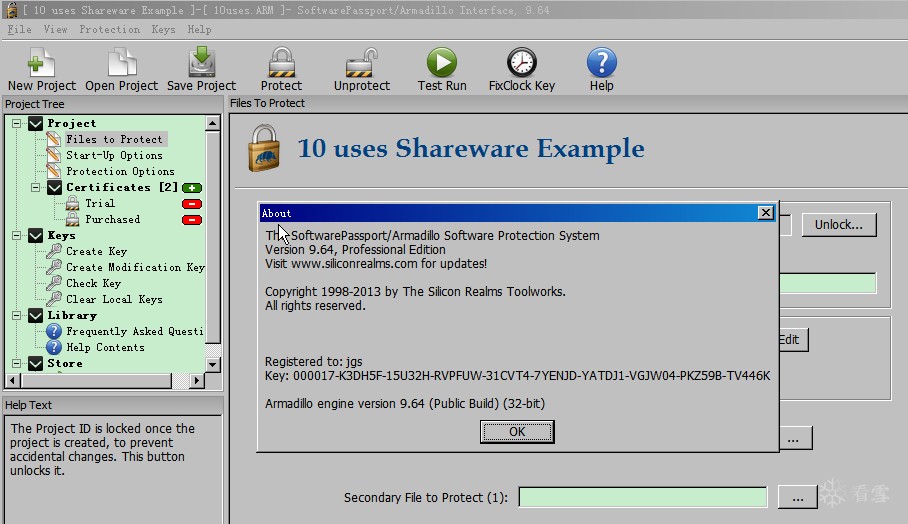Screen dimensions: 908x524
Task: Toggle the Store section checkbox
Action: tap(35, 364)
